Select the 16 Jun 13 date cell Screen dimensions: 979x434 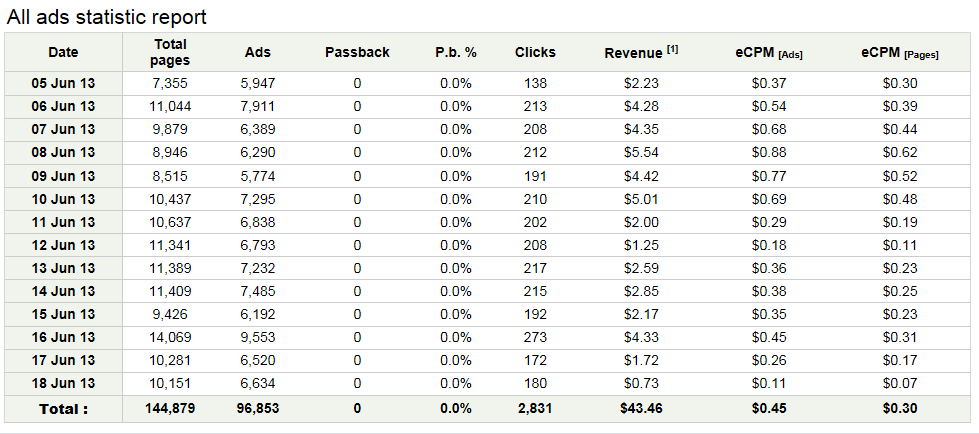(x=62, y=337)
